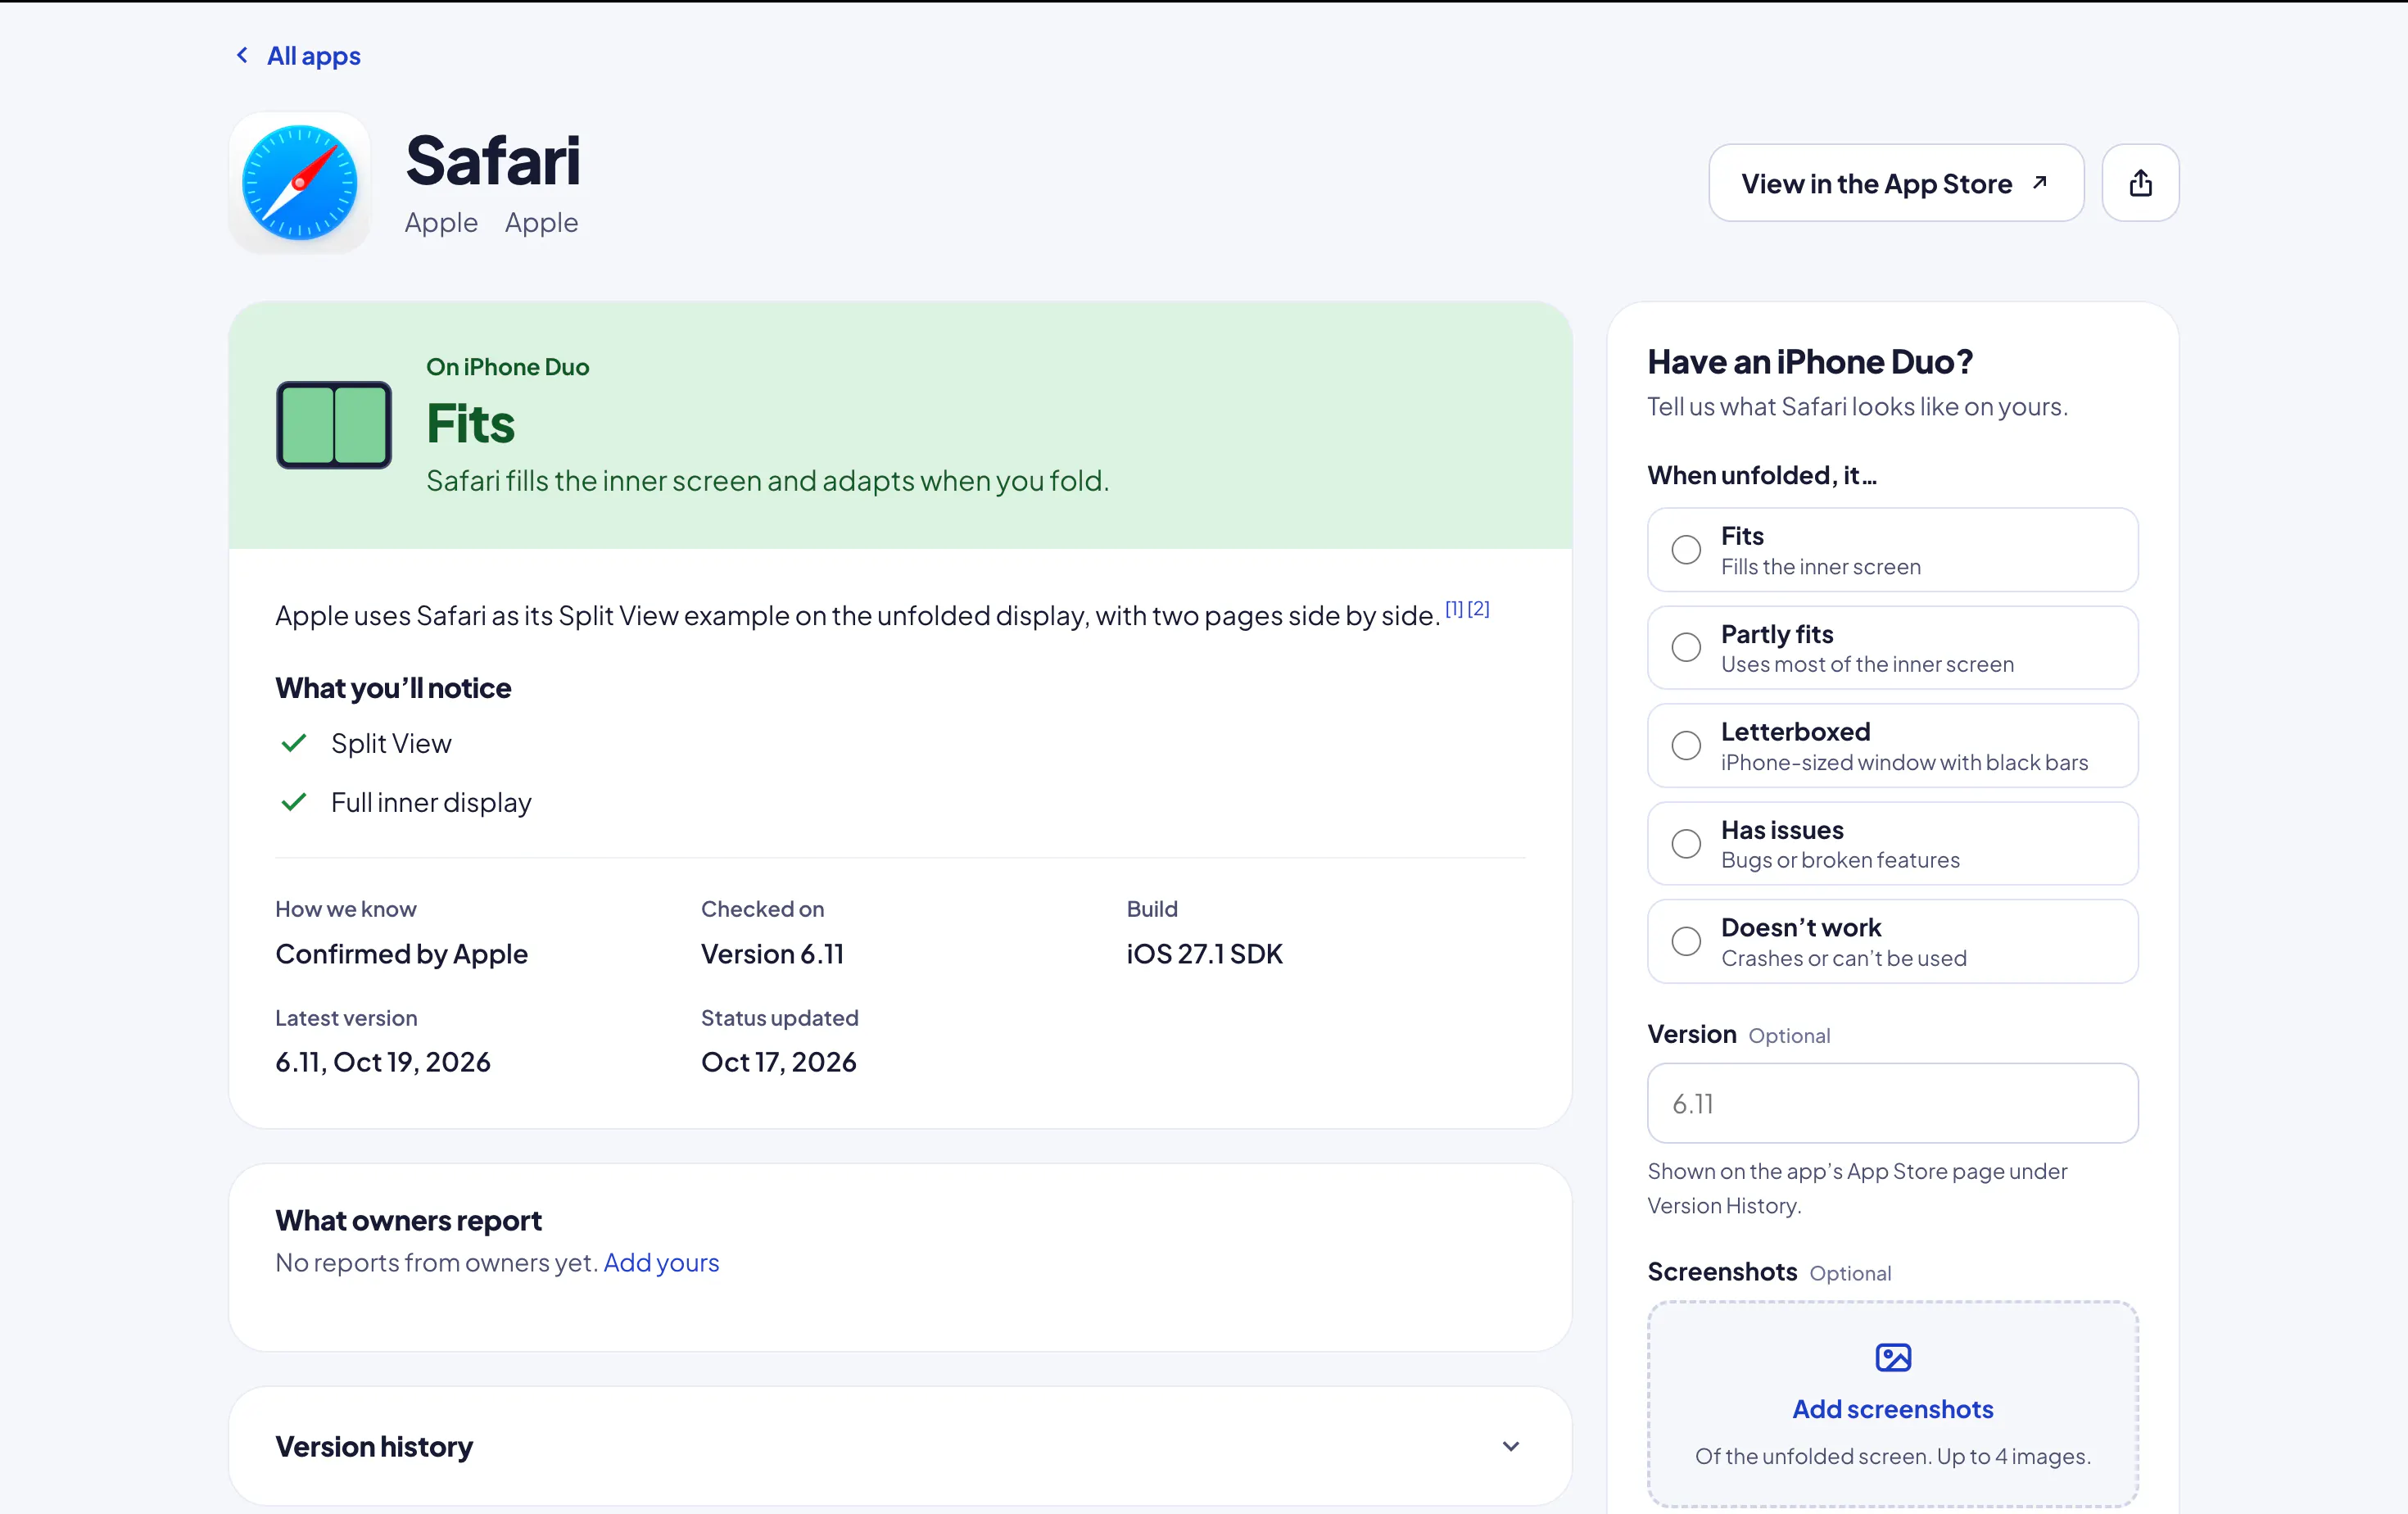Screen dimensions: 2408x1514
Task: Click the latest version 6.11, Oct 19, 2026
Action: [x=383, y=1062]
